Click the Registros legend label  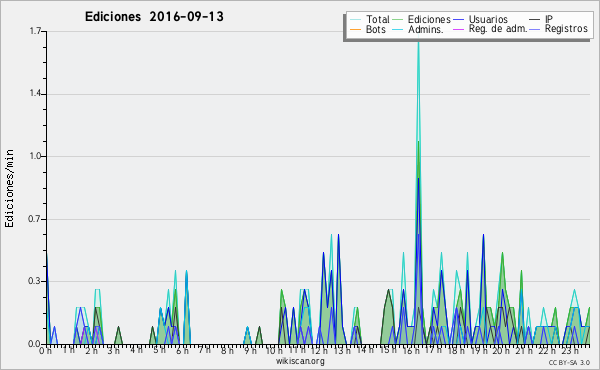coord(566,29)
